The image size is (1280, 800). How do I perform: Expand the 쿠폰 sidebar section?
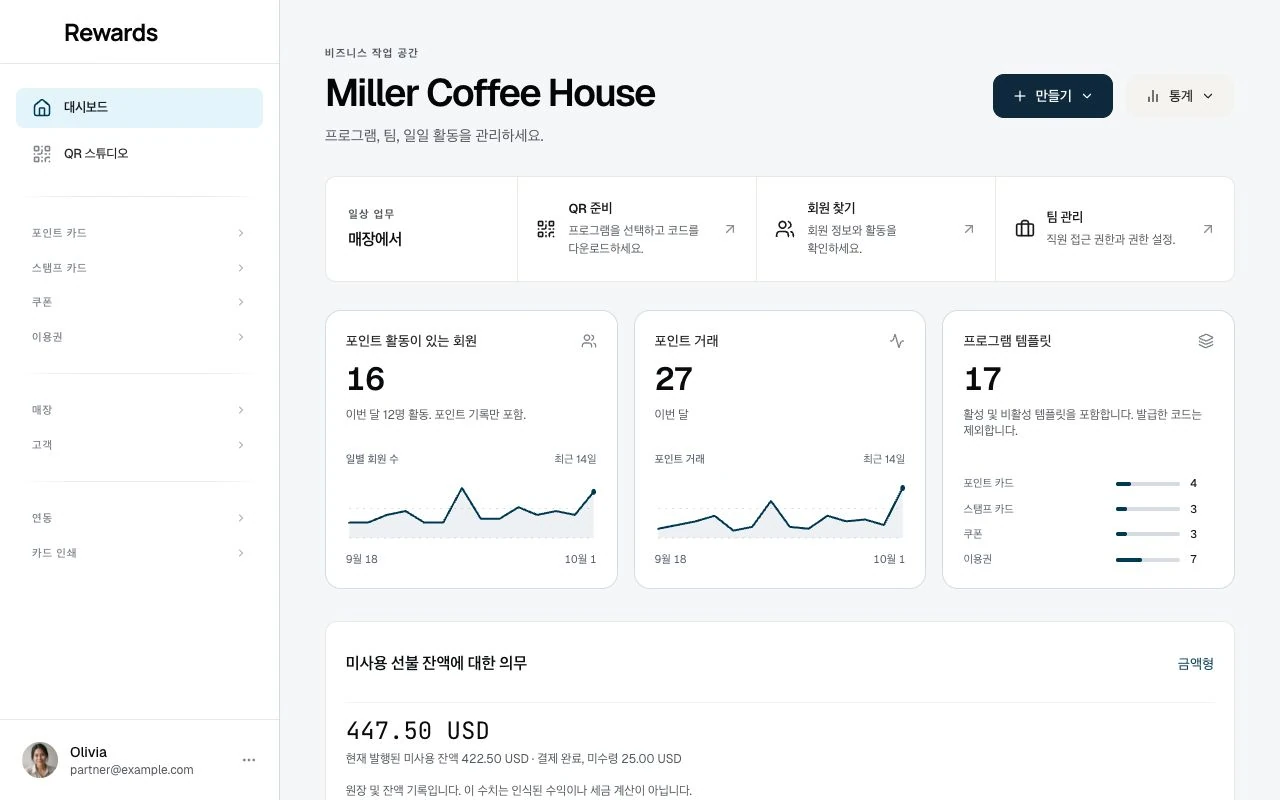pos(139,302)
